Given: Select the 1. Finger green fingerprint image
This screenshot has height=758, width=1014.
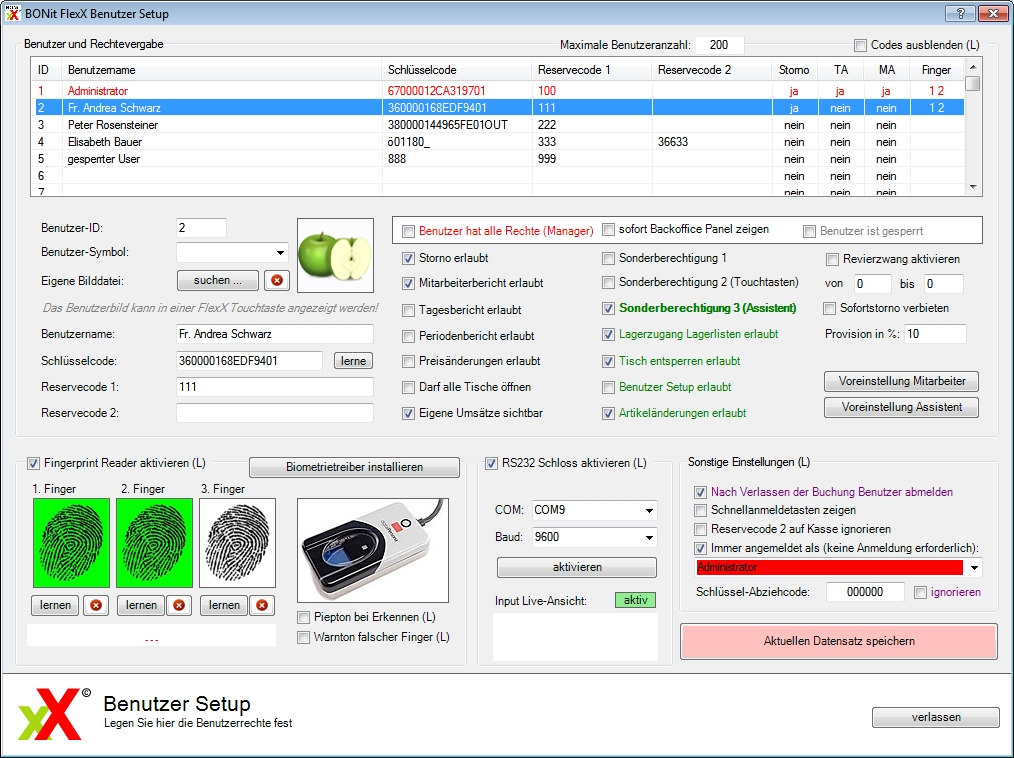Looking at the screenshot, I should (x=71, y=543).
